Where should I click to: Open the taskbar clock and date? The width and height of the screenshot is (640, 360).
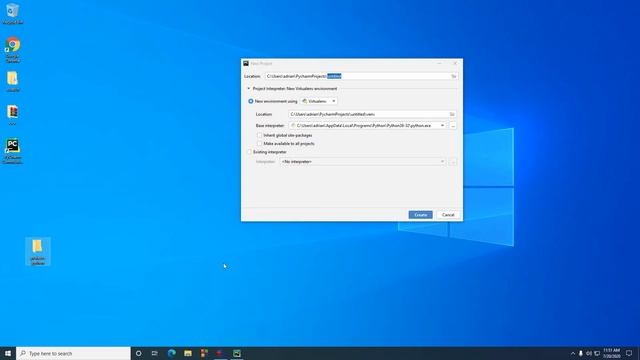tap(611, 353)
